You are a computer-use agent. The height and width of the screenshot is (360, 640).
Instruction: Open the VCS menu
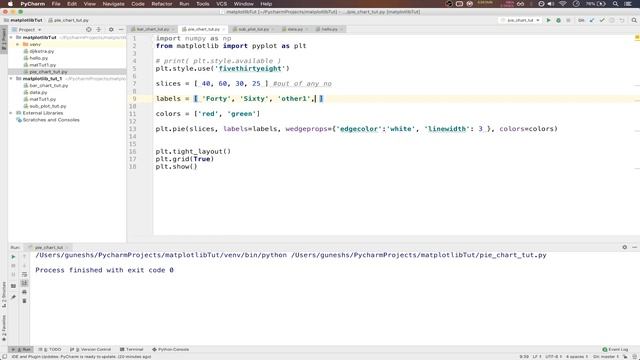tap(221, 4)
